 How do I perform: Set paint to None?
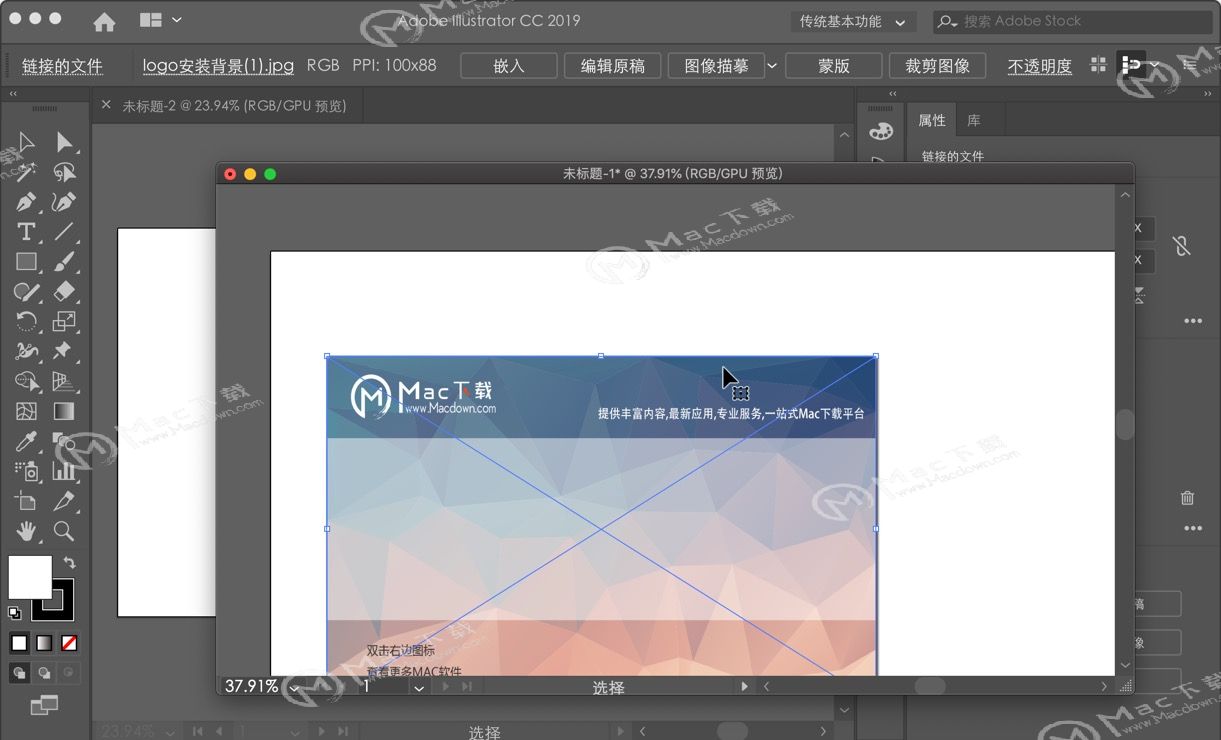coord(69,643)
